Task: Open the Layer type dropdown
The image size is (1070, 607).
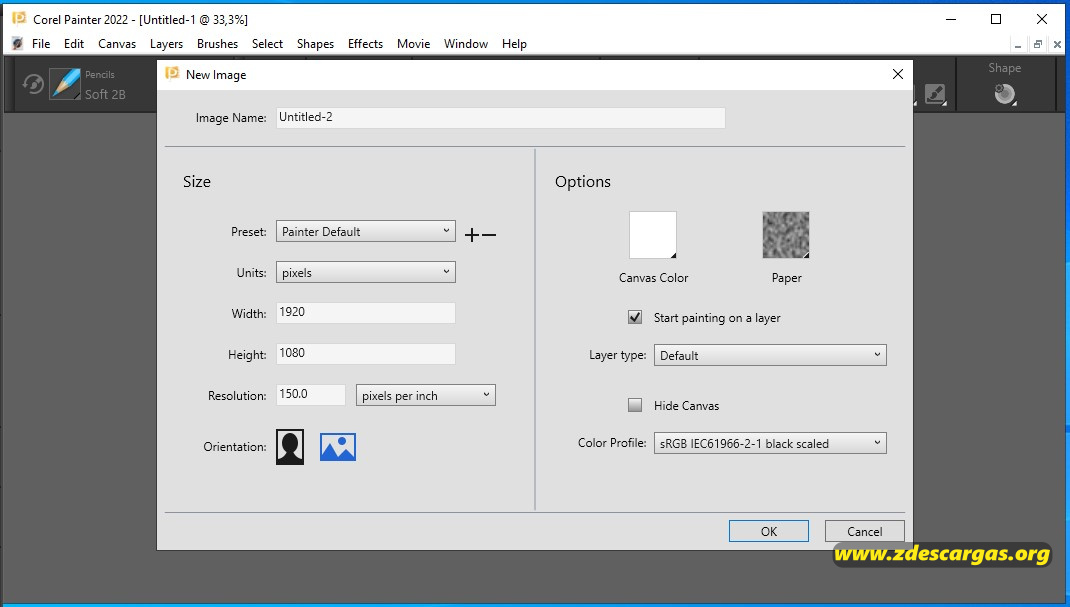Action: (x=770, y=355)
